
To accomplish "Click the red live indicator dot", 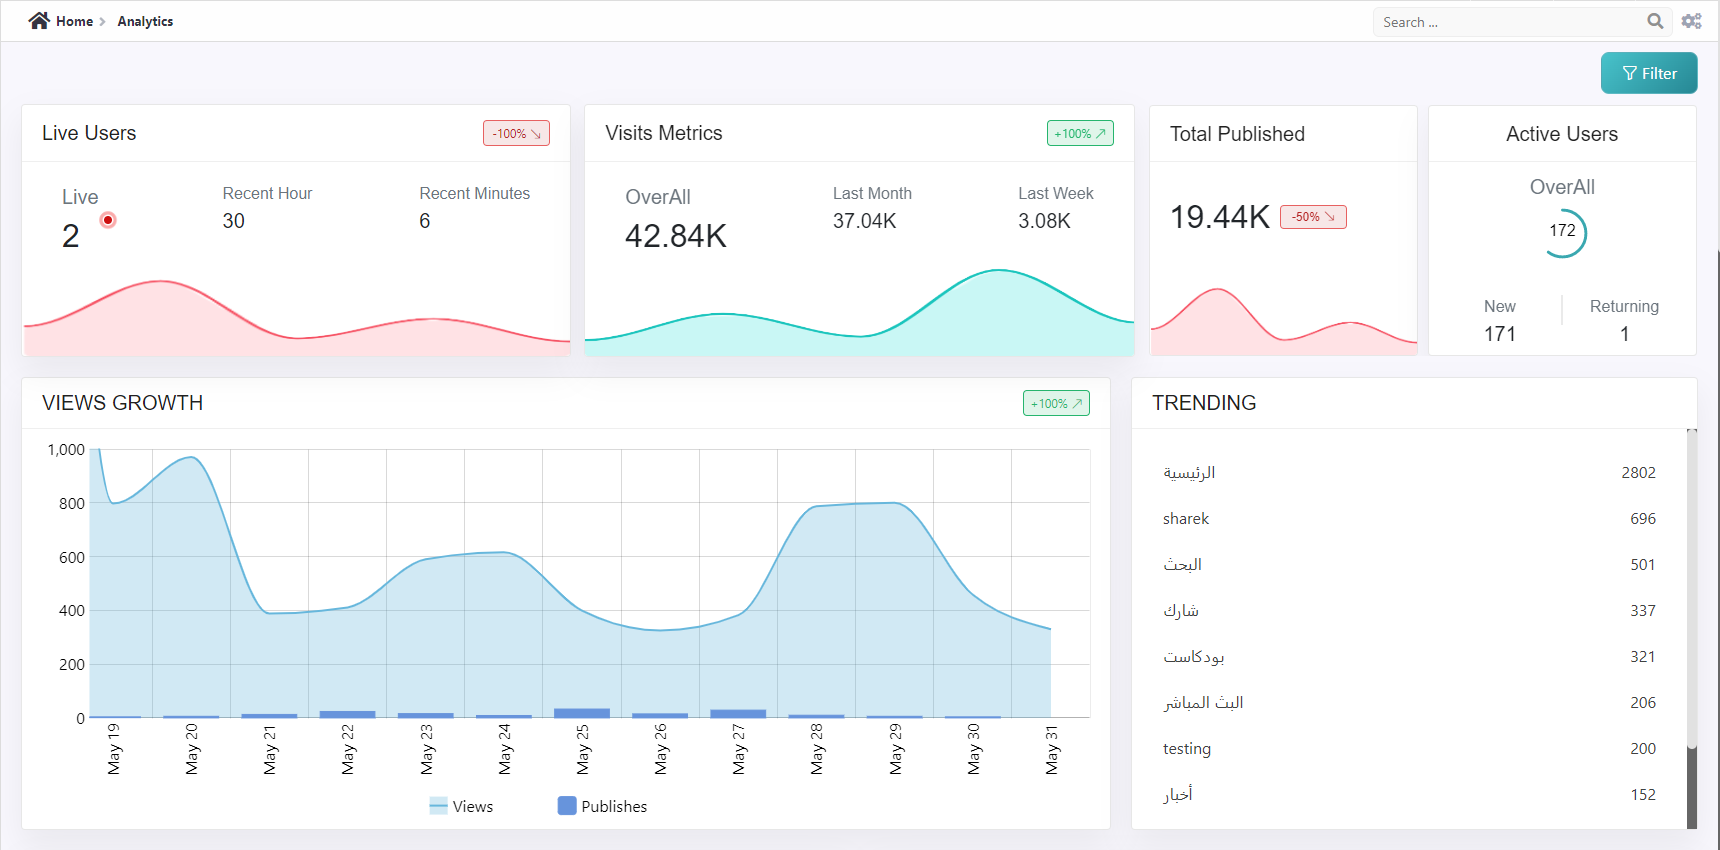I will click(108, 220).
